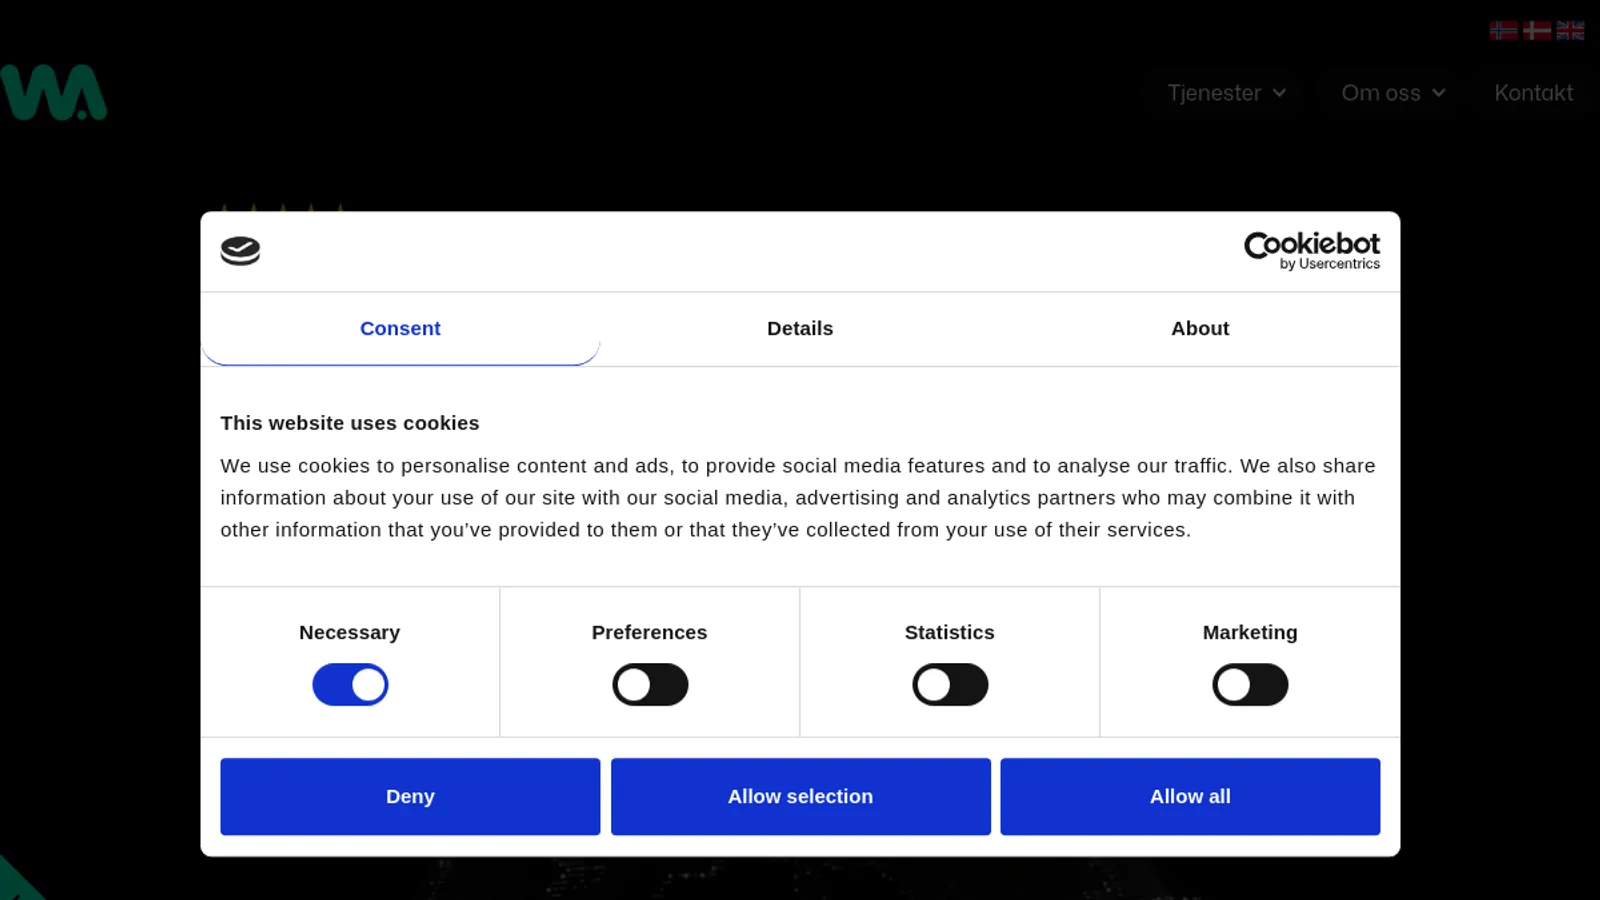Viewport: 1600px width, 900px height.
Task: Open the About tab
Action: coord(1200,329)
